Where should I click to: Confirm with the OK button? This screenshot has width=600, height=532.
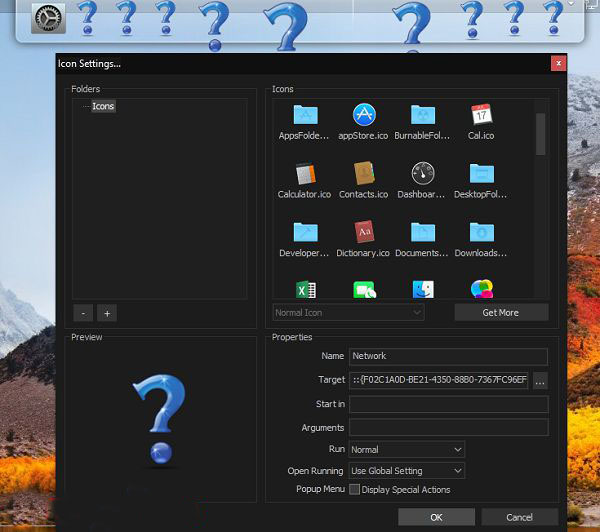click(436, 517)
